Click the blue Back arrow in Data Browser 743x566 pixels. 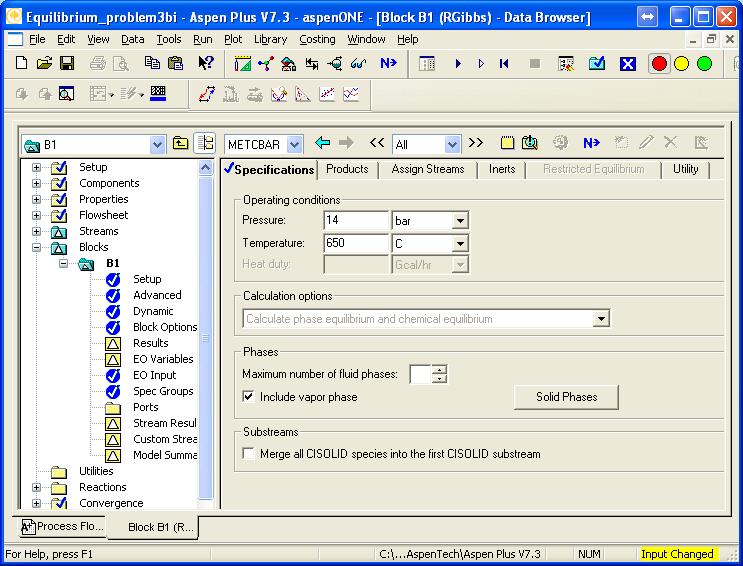click(x=323, y=143)
